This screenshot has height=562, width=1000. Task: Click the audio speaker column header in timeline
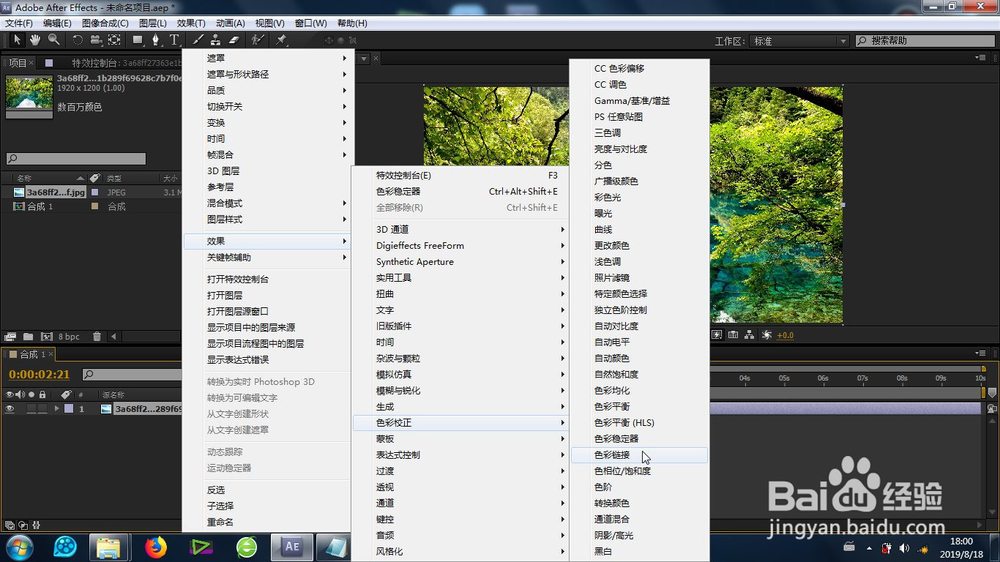point(20,394)
